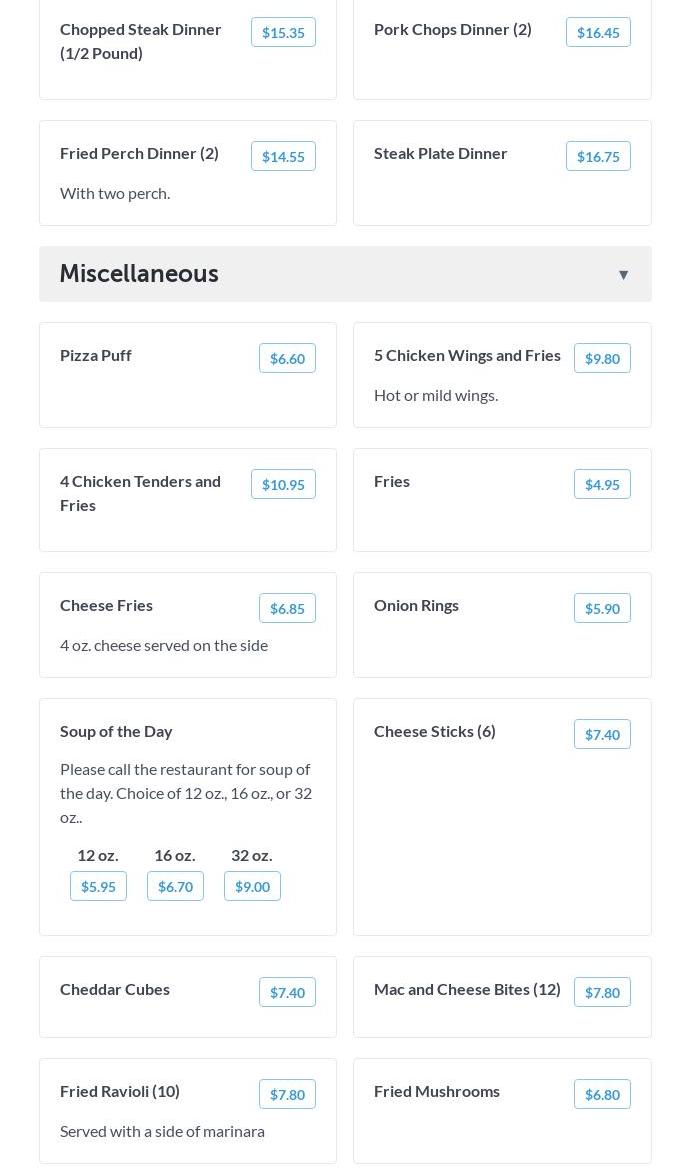
Task: Add Mac and Cheese Bites for $7.80
Action: (x=602, y=992)
